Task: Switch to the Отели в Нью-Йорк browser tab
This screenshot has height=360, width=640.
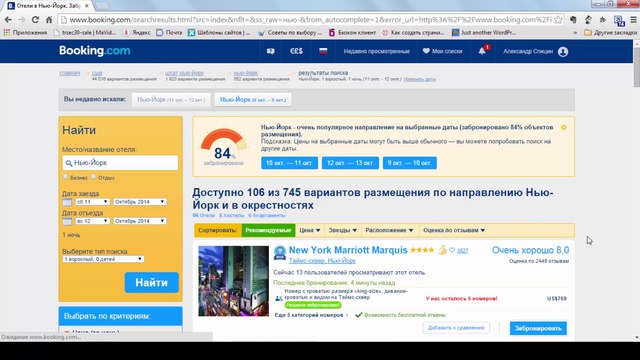Action: (x=48, y=6)
